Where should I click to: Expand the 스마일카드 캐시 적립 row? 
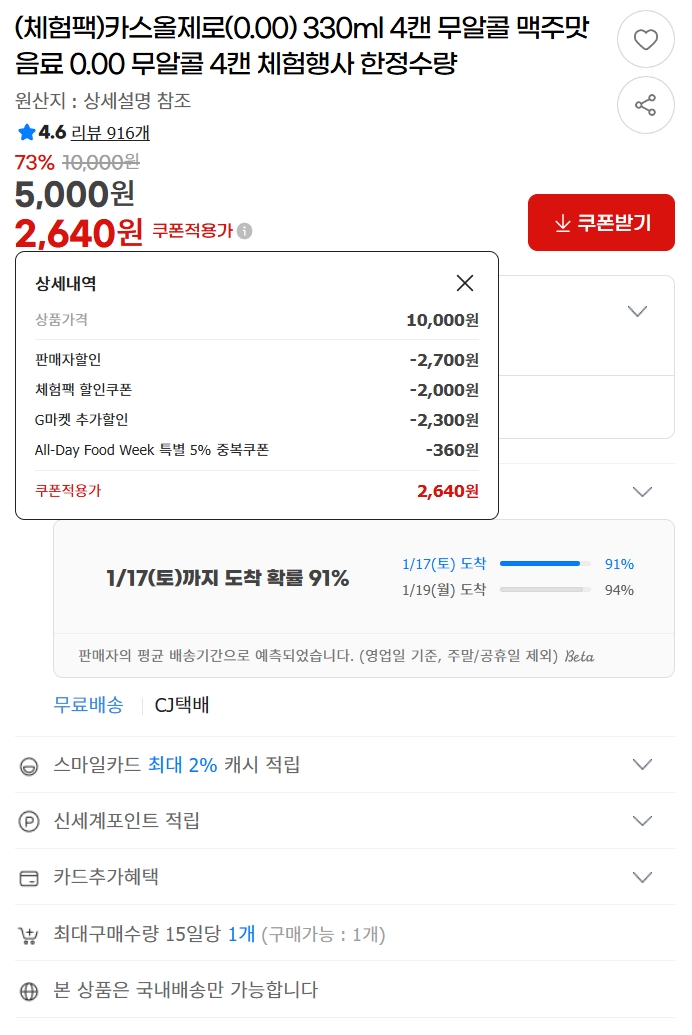tap(642, 765)
